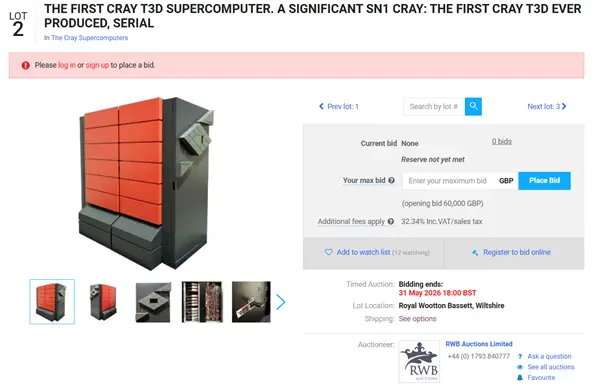Select the circuit boards interior thumbnail
The height and width of the screenshot is (392, 600).
202,302
